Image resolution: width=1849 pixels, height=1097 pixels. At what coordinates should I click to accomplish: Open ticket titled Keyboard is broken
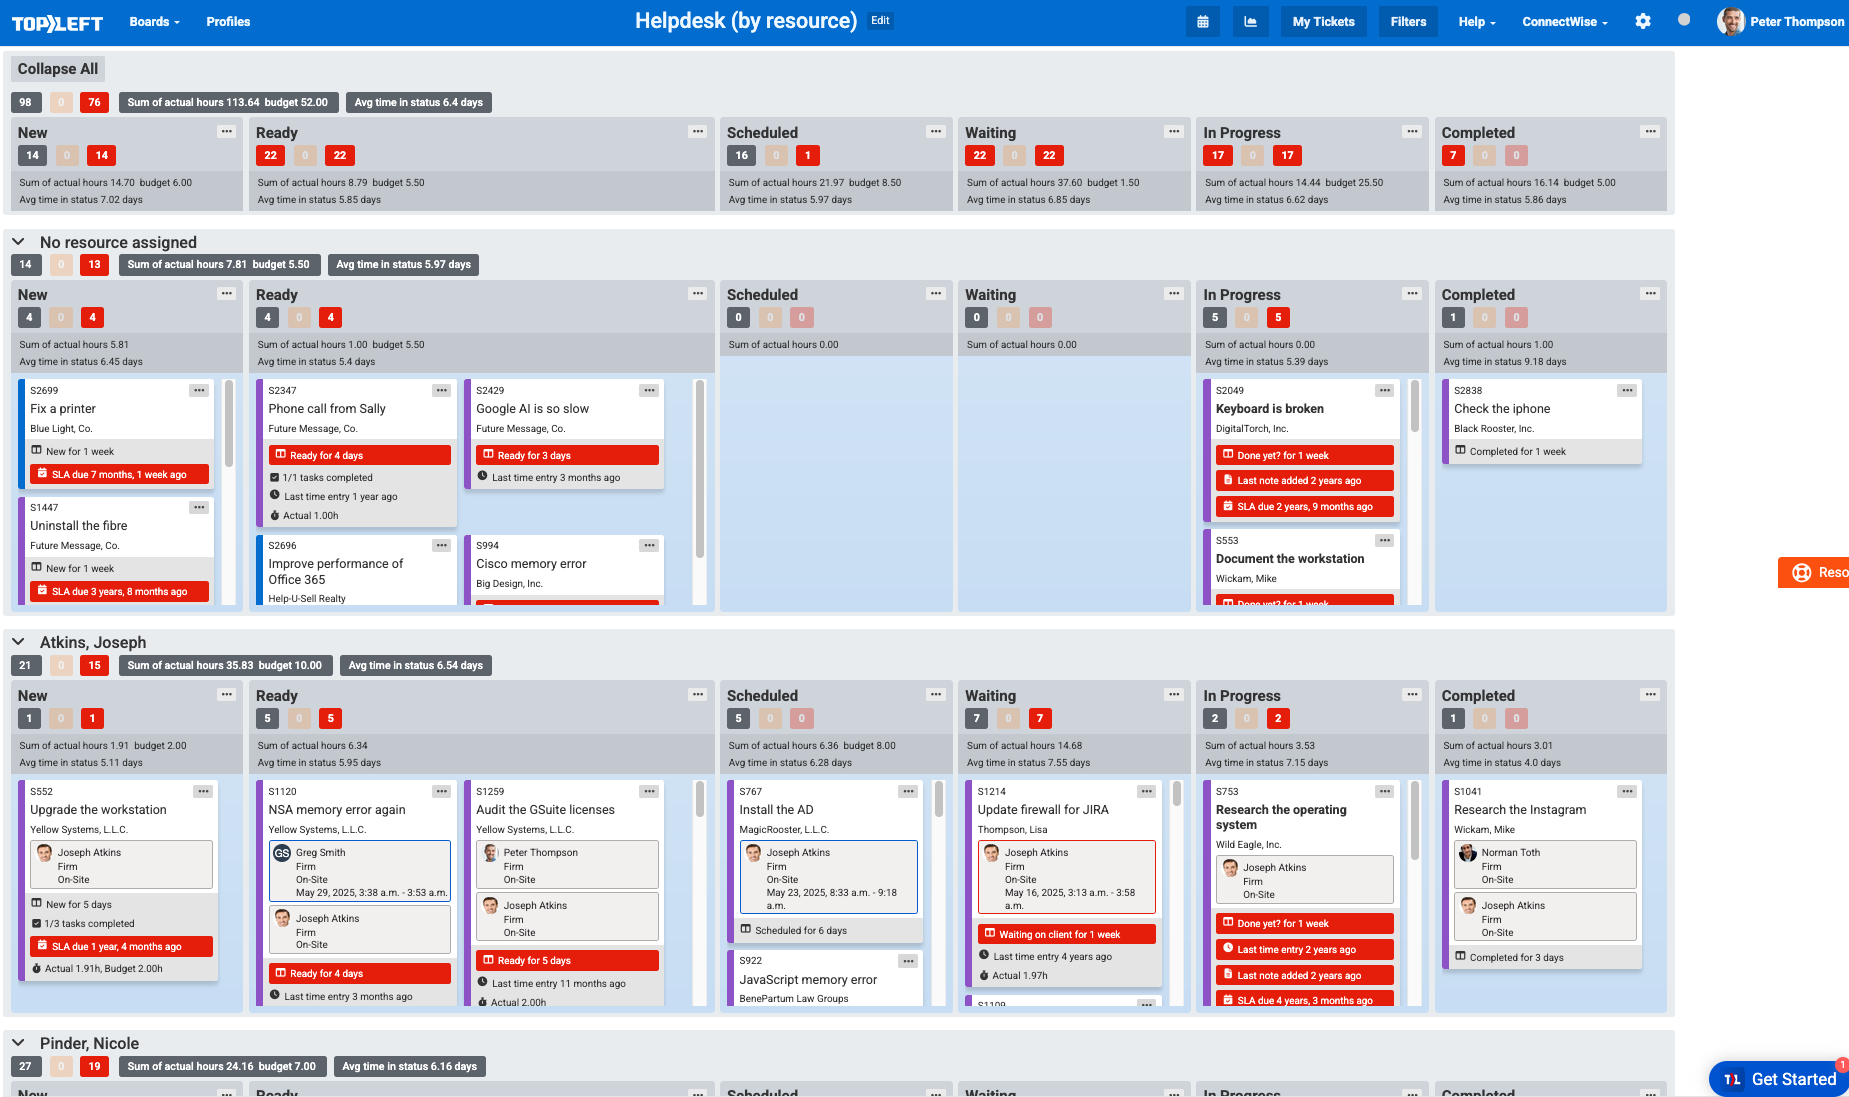tap(1269, 409)
